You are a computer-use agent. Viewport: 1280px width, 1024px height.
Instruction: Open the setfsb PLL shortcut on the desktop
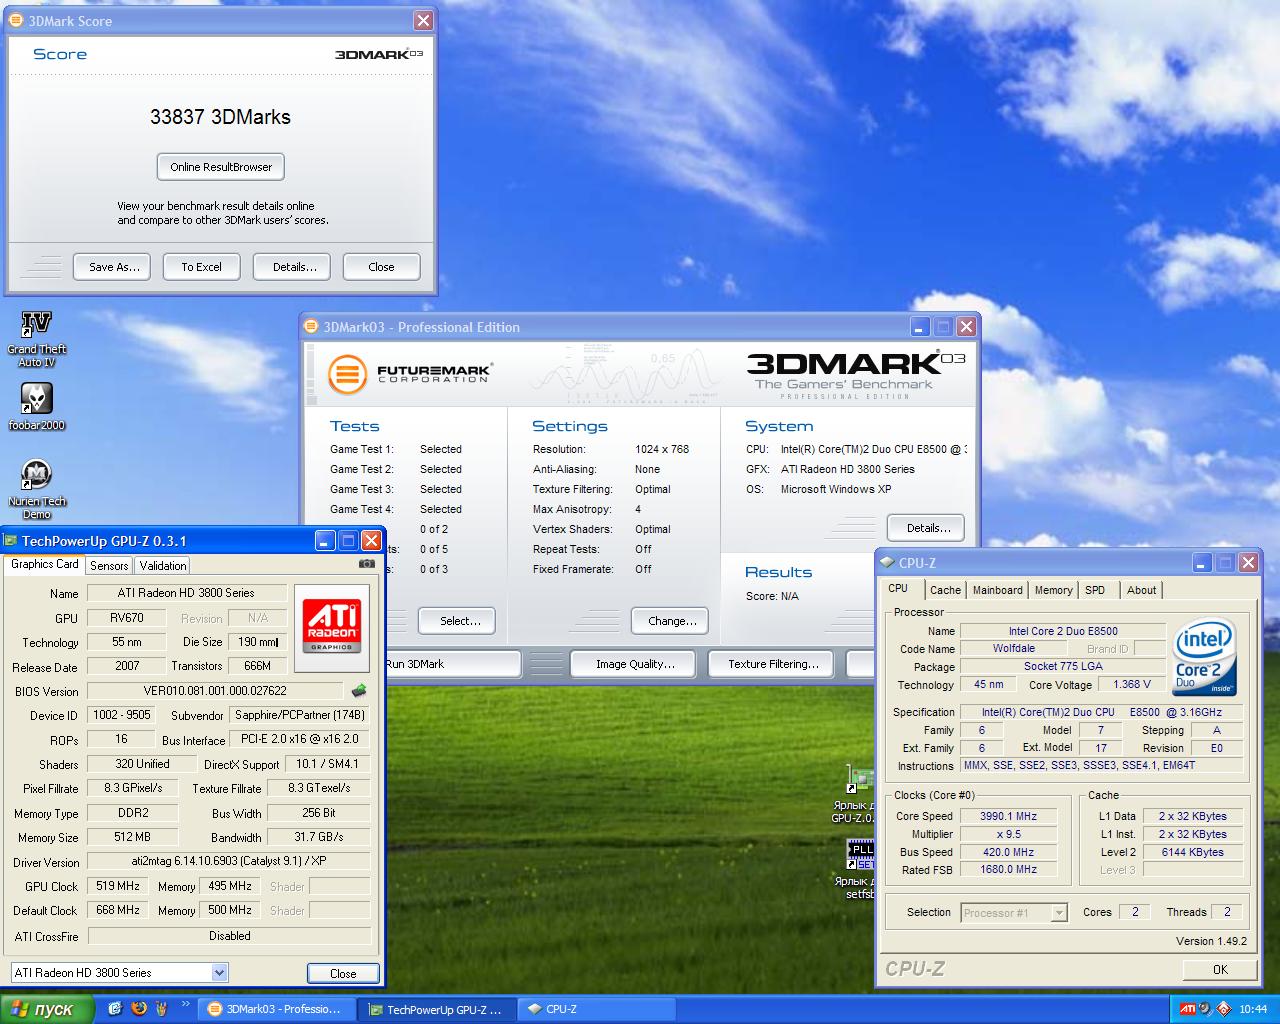860,870
